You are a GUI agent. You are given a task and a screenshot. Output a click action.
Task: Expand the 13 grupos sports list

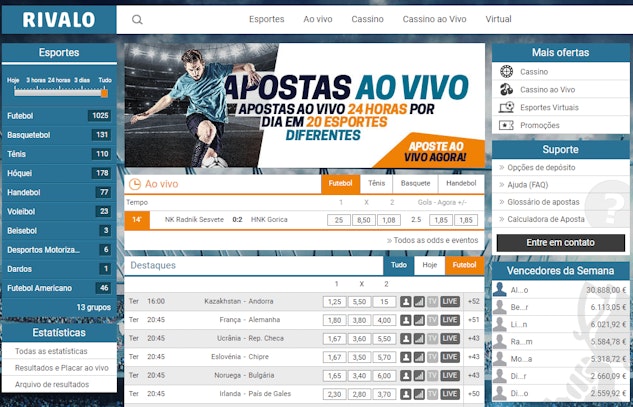[93, 306]
